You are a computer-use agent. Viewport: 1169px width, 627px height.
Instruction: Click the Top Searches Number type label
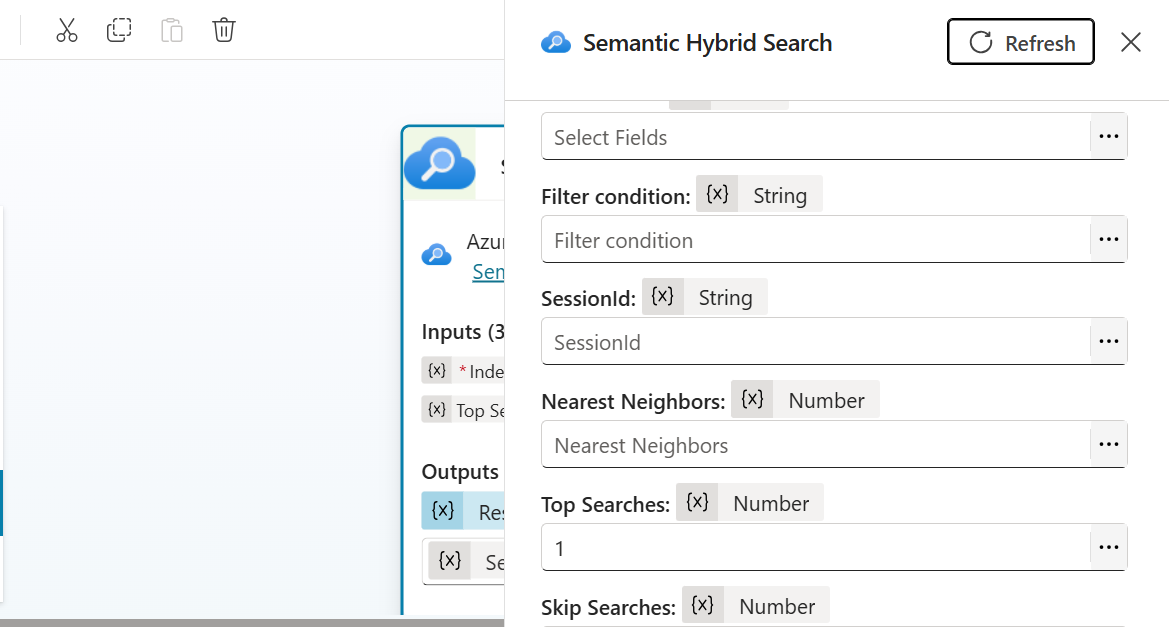pyautogui.click(x=771, y=503)
